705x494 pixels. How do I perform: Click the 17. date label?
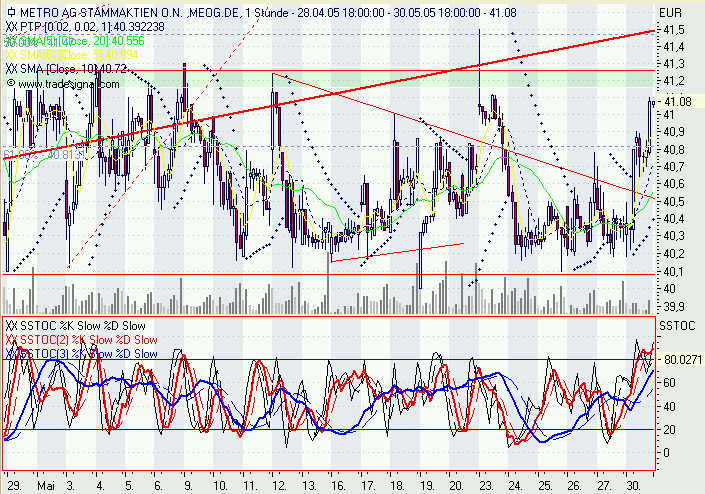368,486
